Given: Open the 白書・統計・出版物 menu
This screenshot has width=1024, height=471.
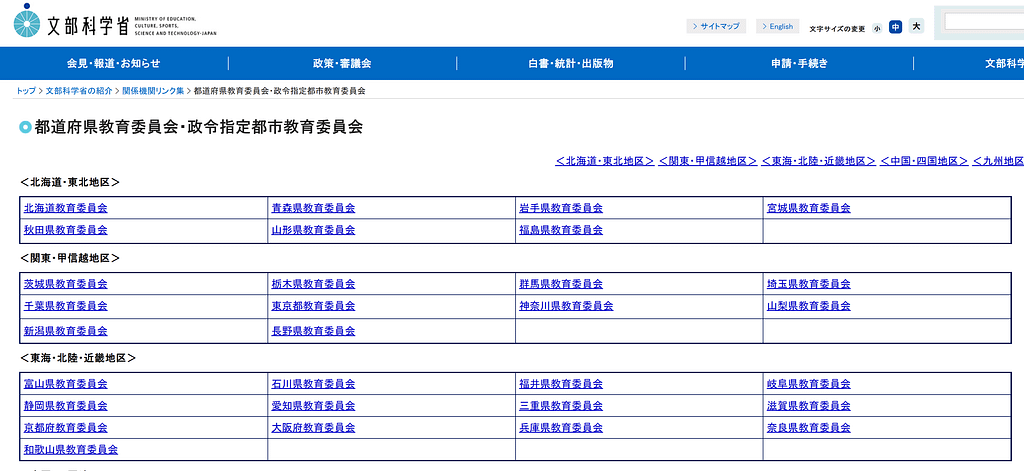Looking at the screenshot, I should 571,63.
